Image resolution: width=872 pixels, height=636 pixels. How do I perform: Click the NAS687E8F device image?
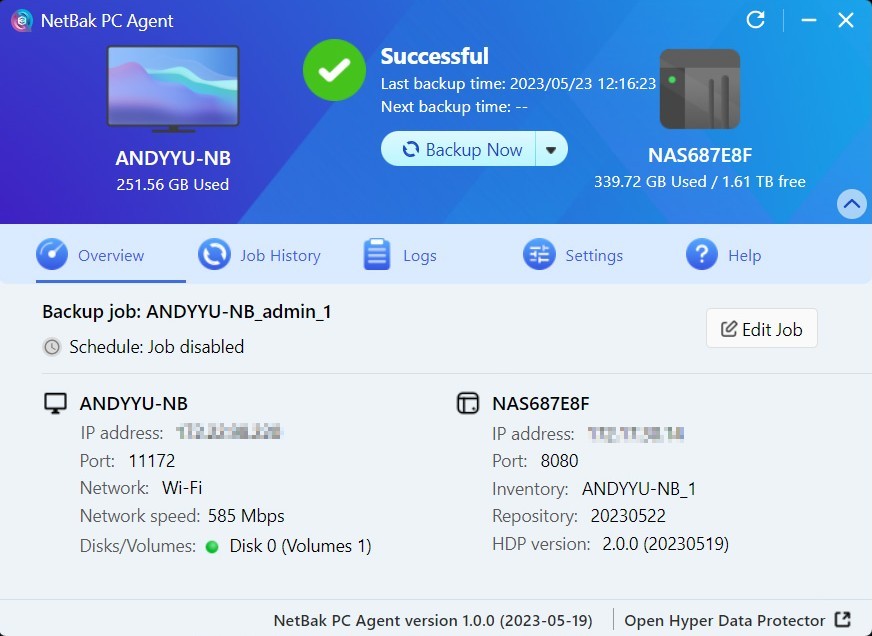[x=699, y=90]
